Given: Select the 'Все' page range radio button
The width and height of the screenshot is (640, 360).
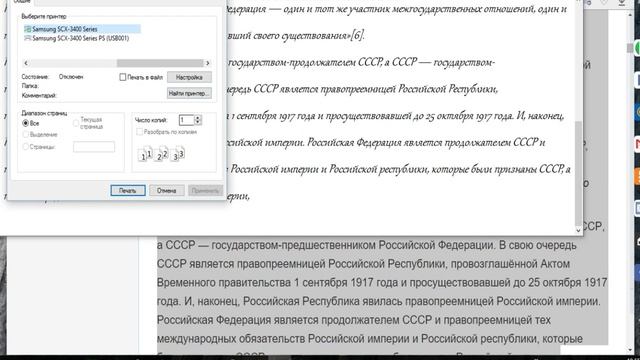Looking at the screenshot, I should (26, 123).
